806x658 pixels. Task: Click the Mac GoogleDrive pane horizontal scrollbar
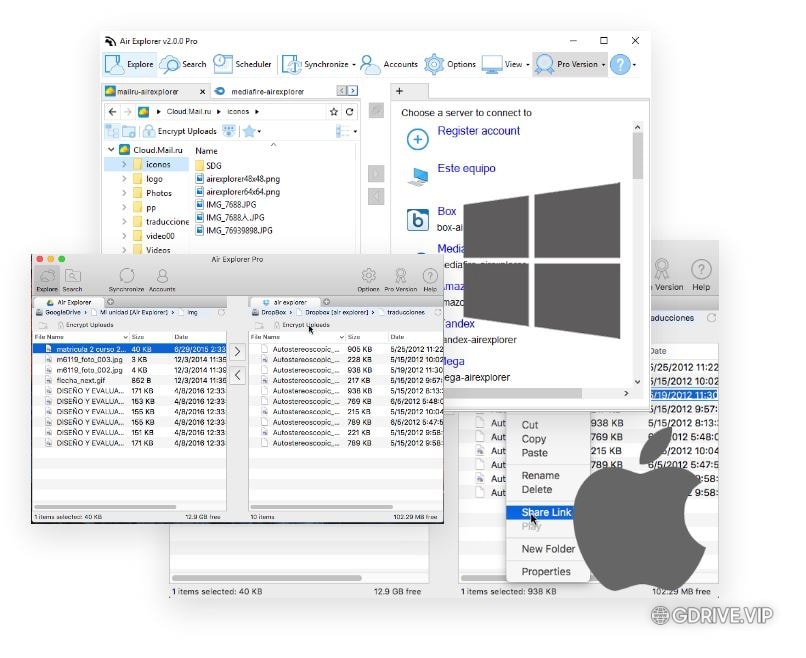[105, 507]
